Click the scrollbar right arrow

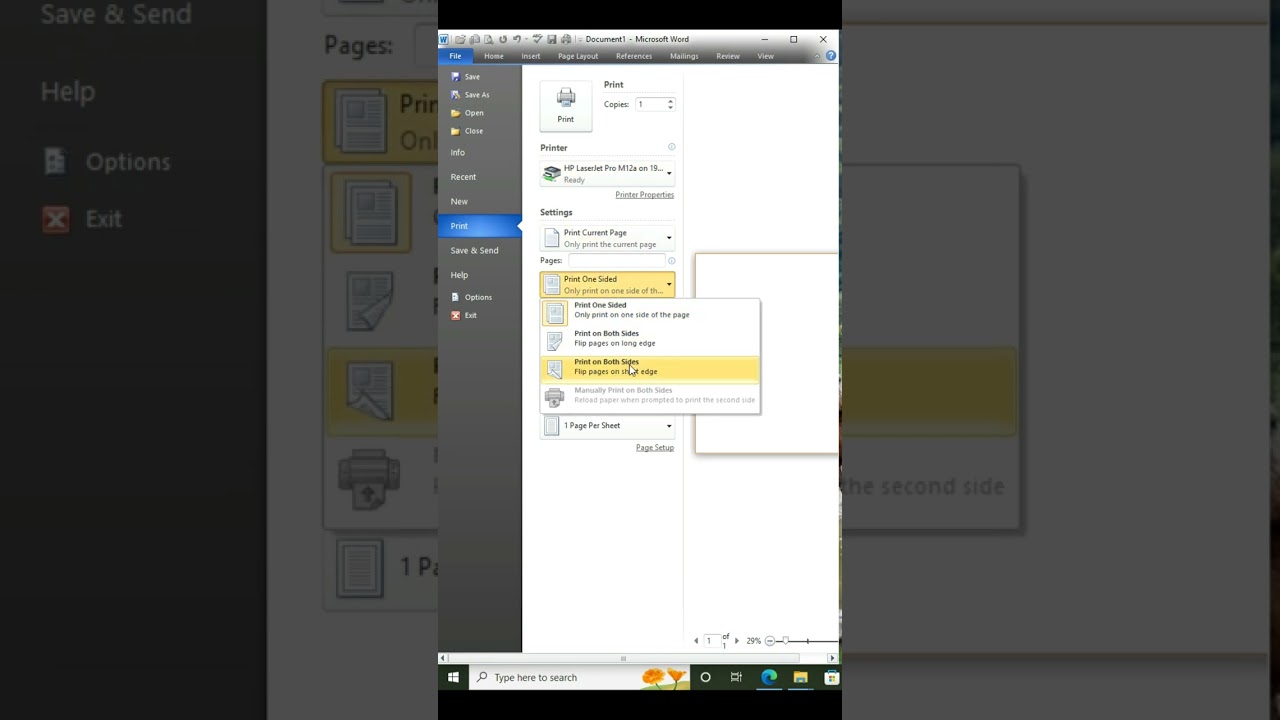[x=832, y=658]
